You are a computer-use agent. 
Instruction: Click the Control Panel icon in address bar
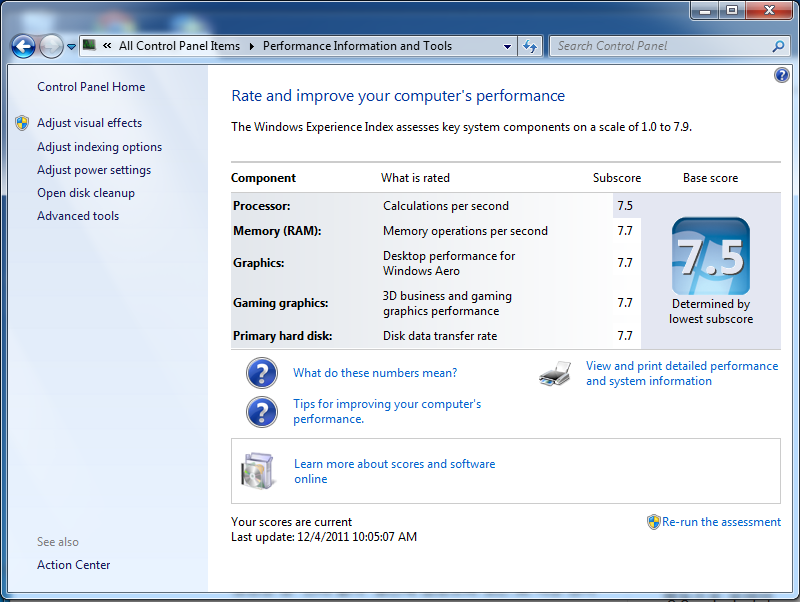tap(89, 45)
